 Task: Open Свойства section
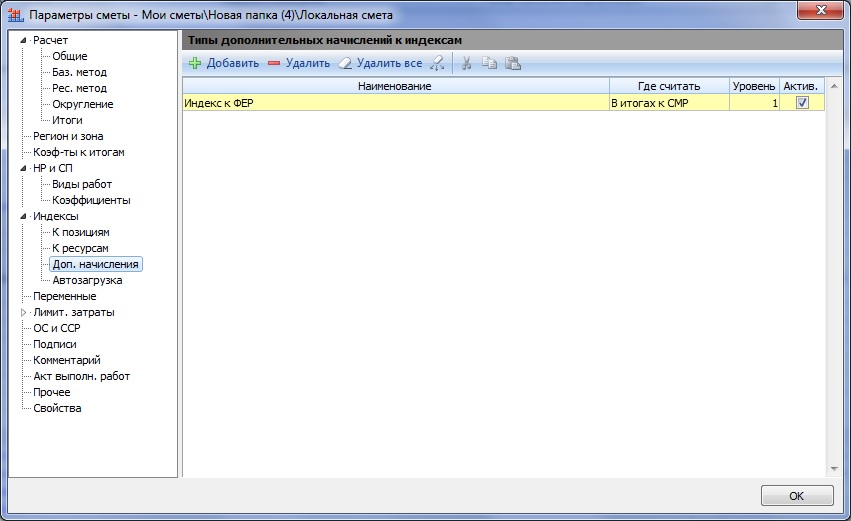[x=57, y=408]
